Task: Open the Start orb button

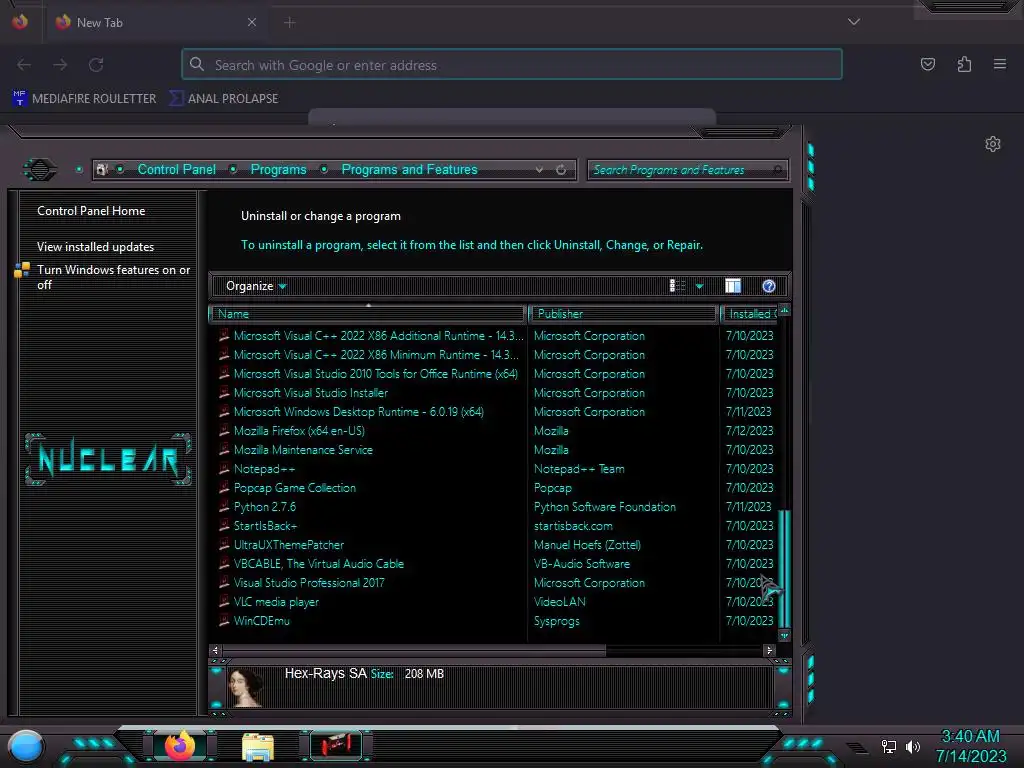Action: coord(25,746)
